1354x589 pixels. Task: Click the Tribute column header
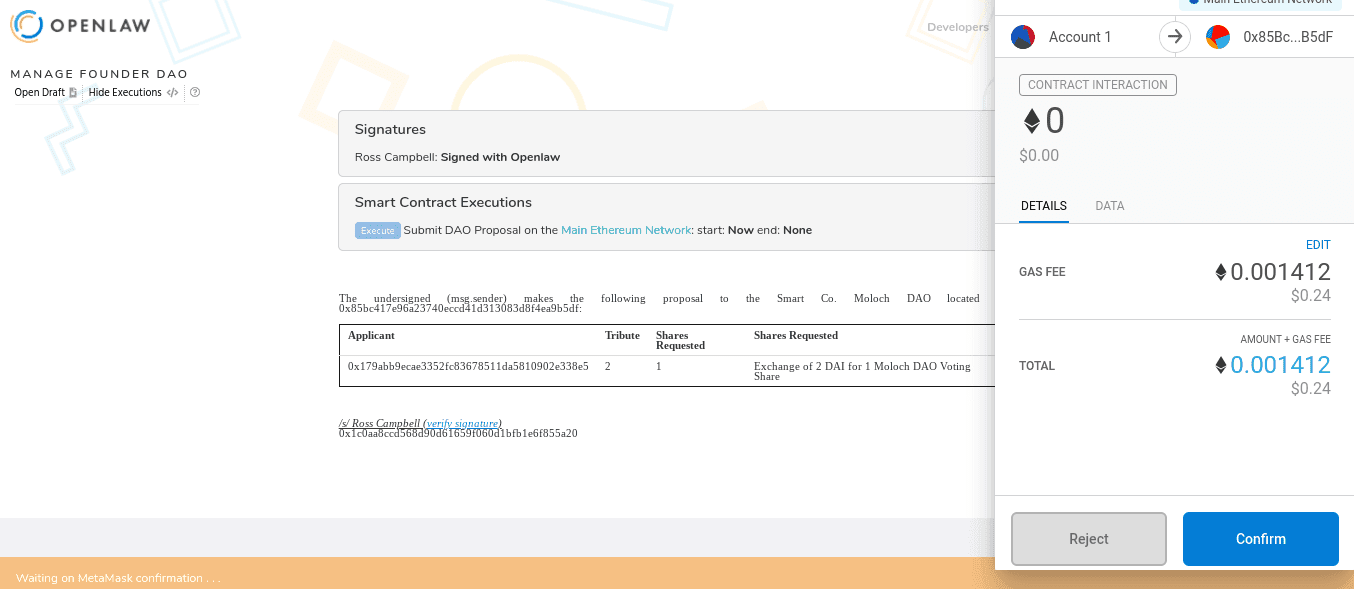pyautogui.click(x=622, y=335)
